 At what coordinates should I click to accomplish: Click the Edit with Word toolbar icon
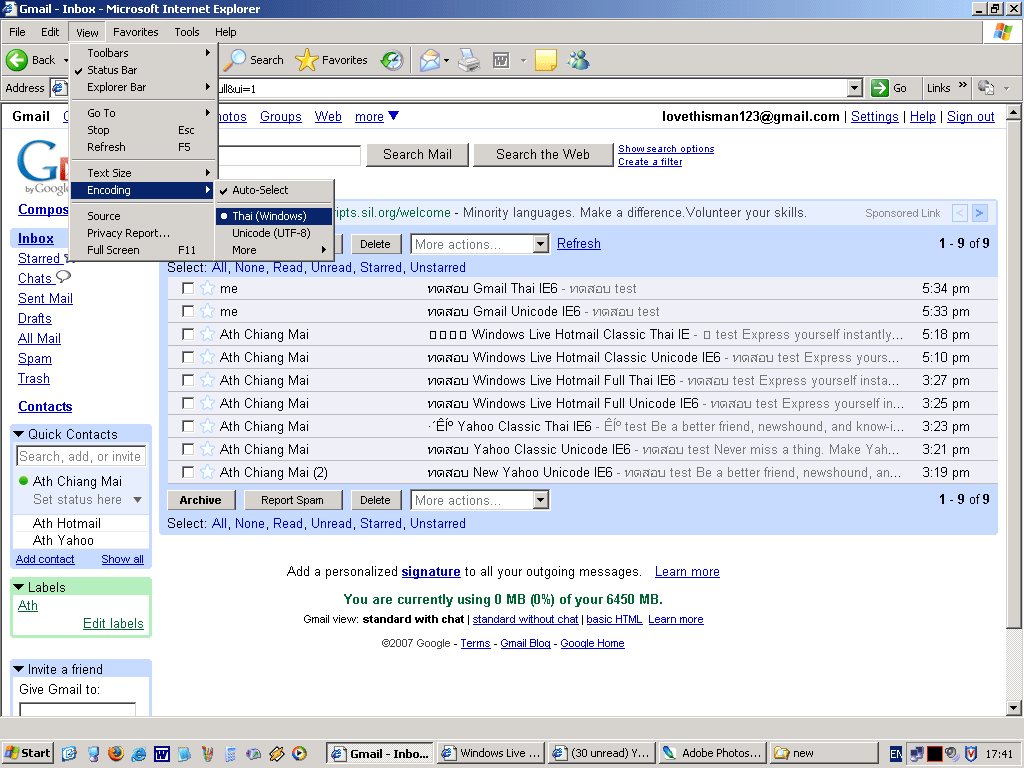click(x=501, y=60)
